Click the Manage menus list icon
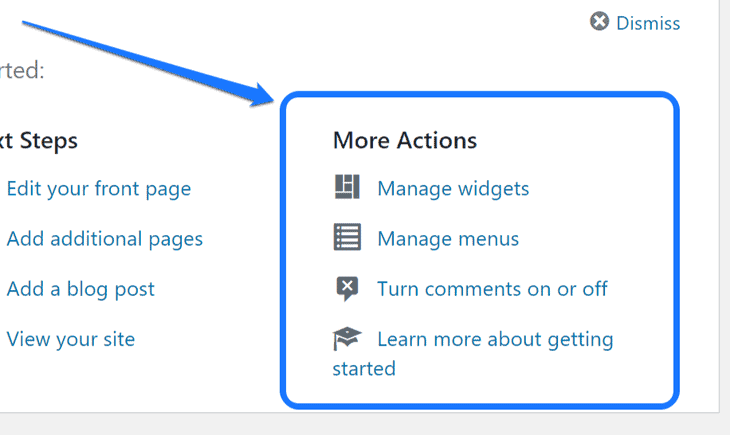 (x=346, y=238)
